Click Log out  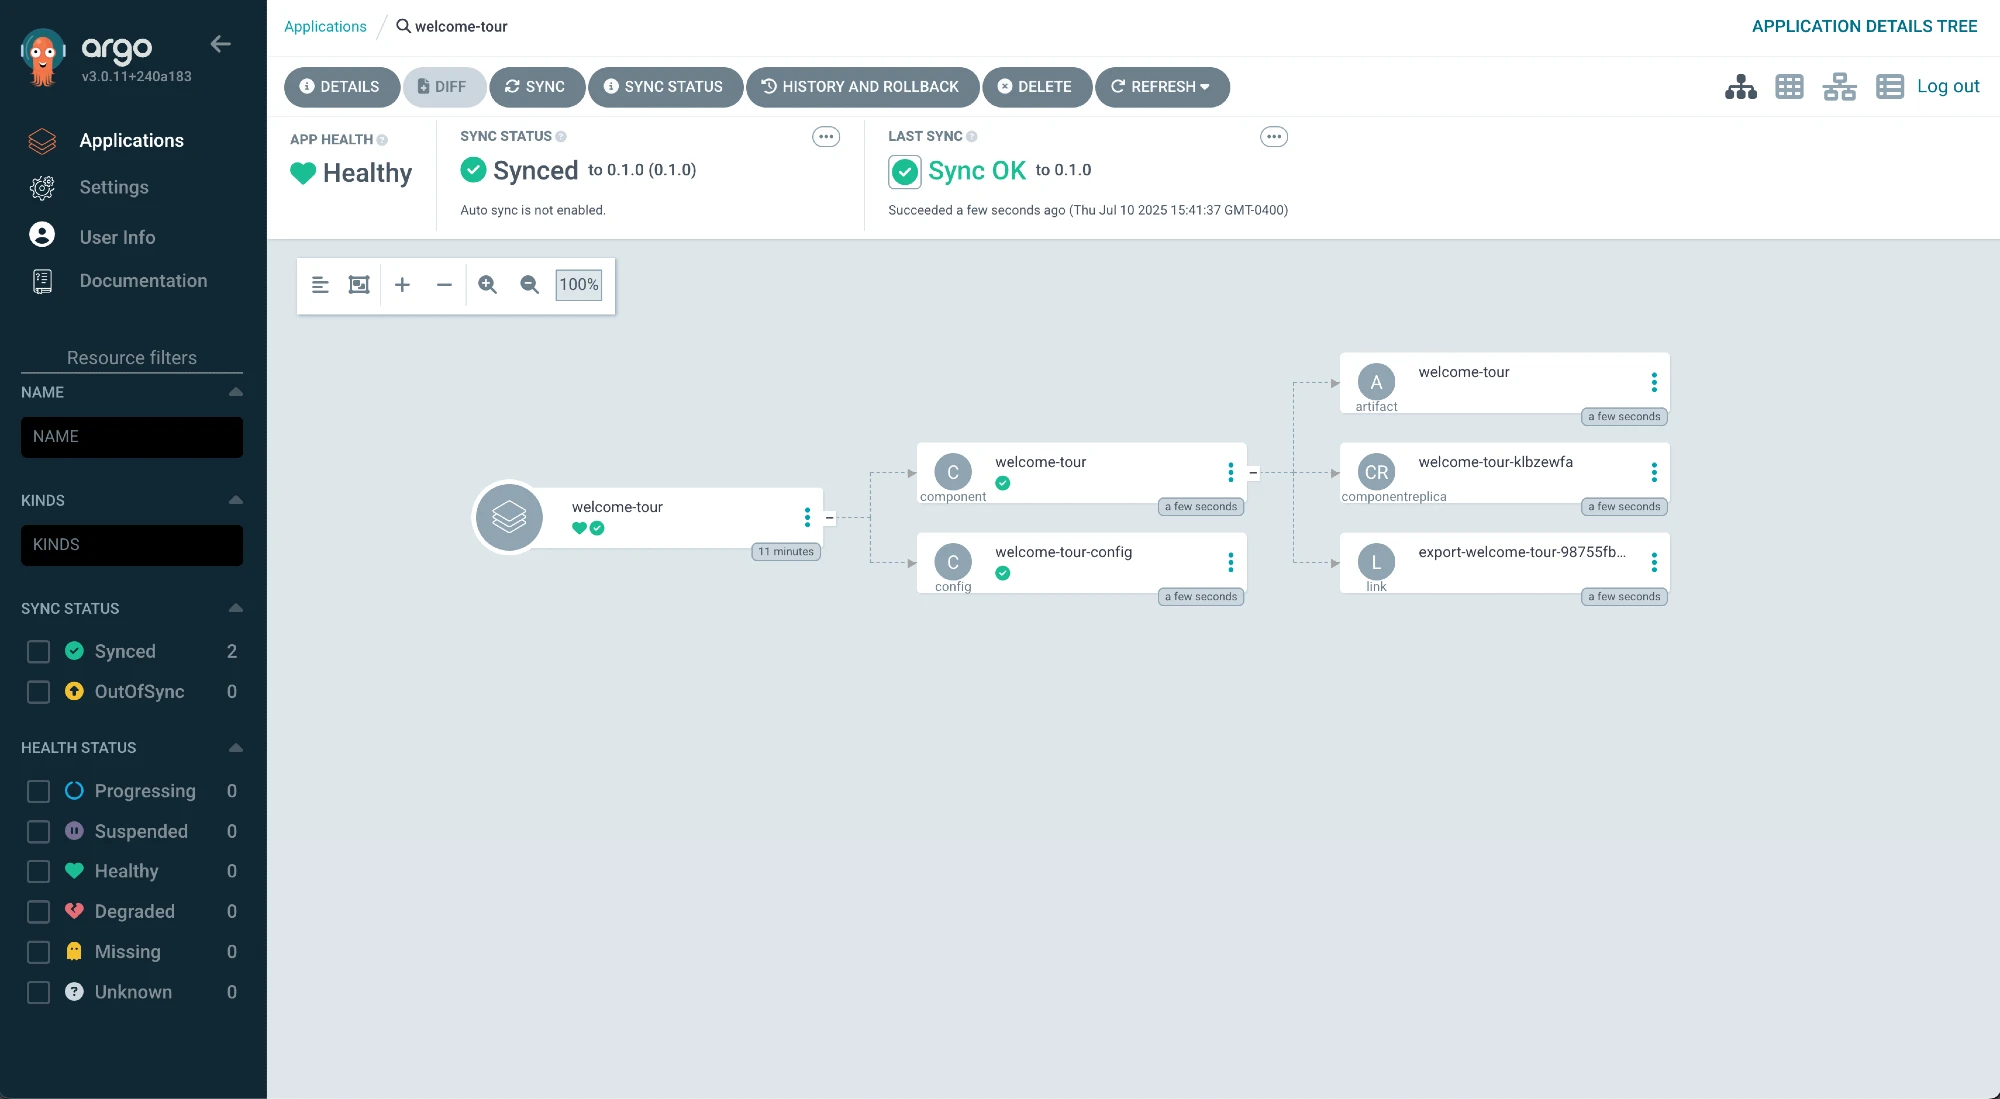tap(1948, 86)
